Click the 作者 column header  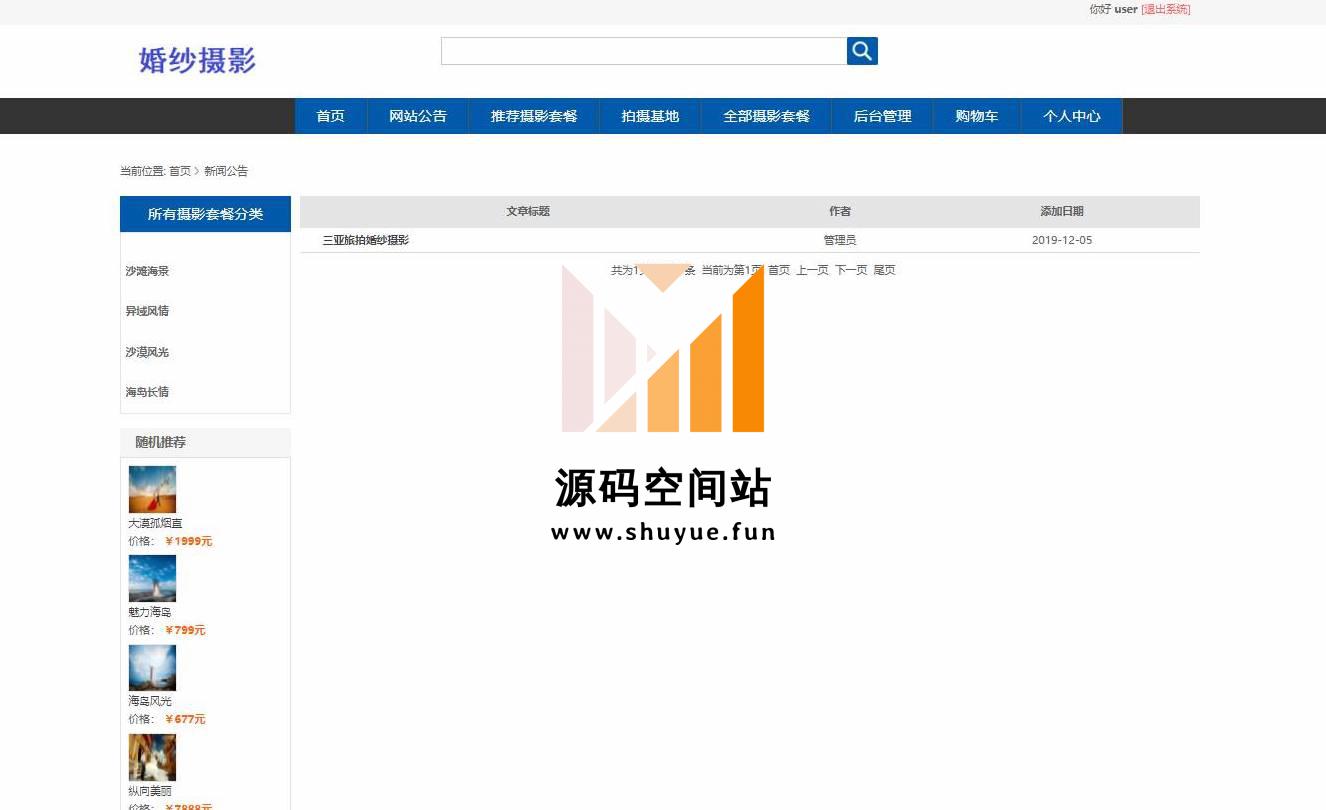click(x=840, y=211)
